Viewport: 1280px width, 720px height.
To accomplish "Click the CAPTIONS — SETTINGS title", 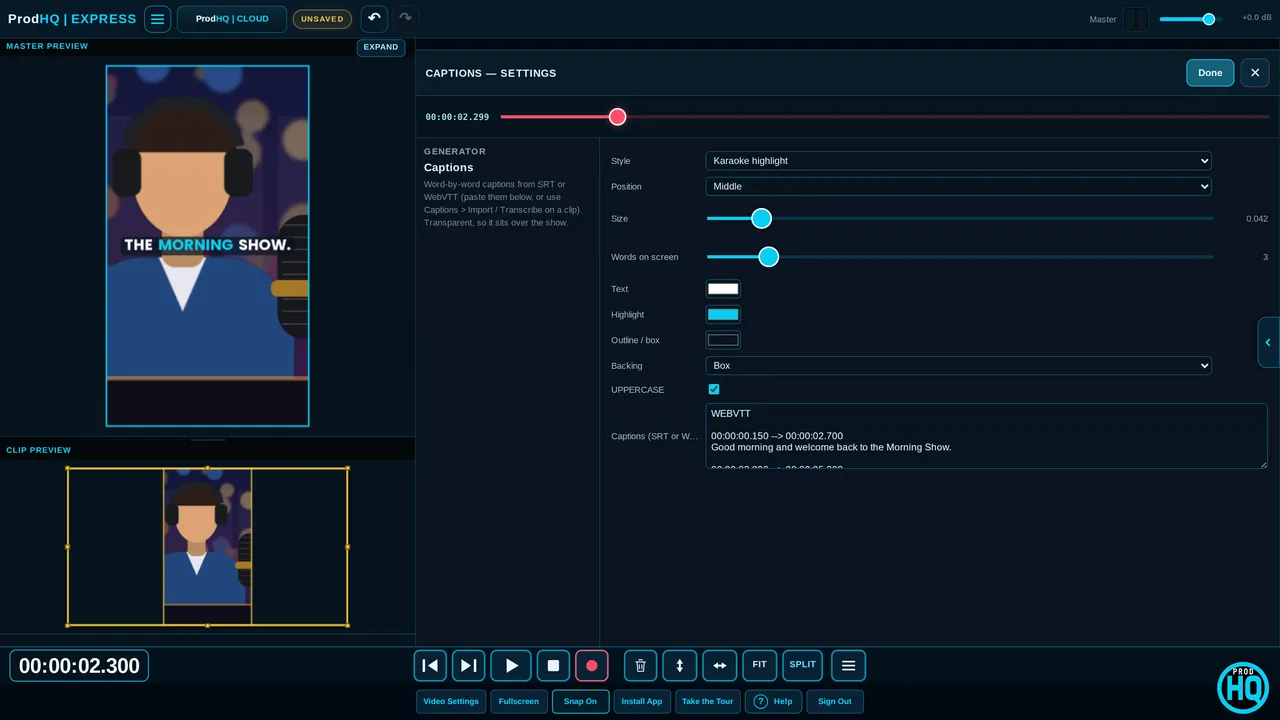I will (x=491, y=73).
